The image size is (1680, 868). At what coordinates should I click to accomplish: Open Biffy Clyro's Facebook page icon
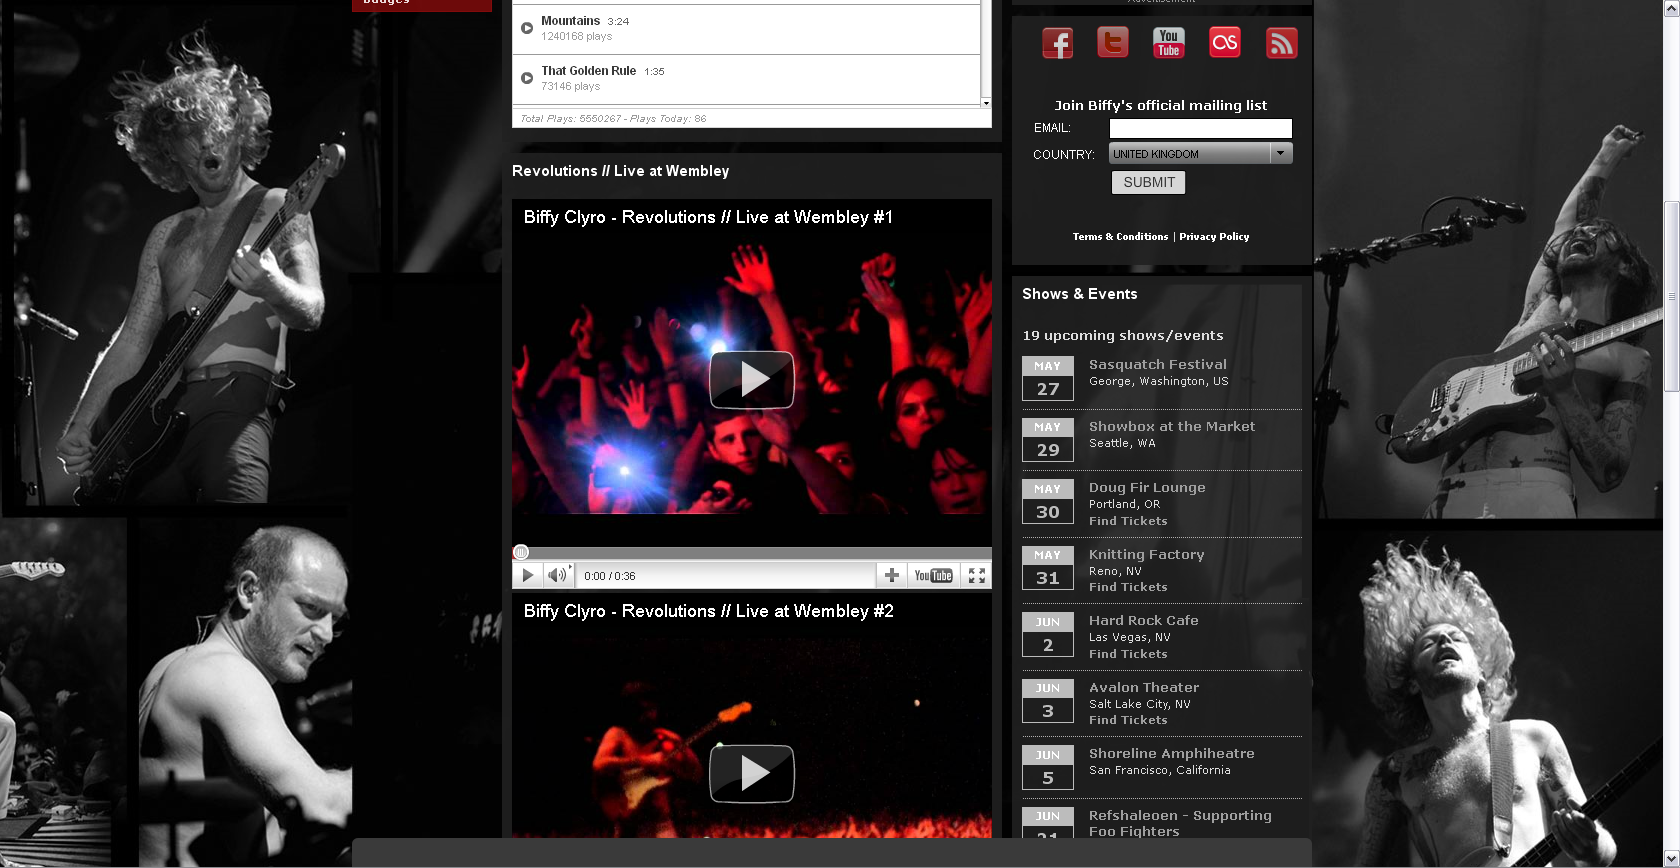tap(1057, 43)
